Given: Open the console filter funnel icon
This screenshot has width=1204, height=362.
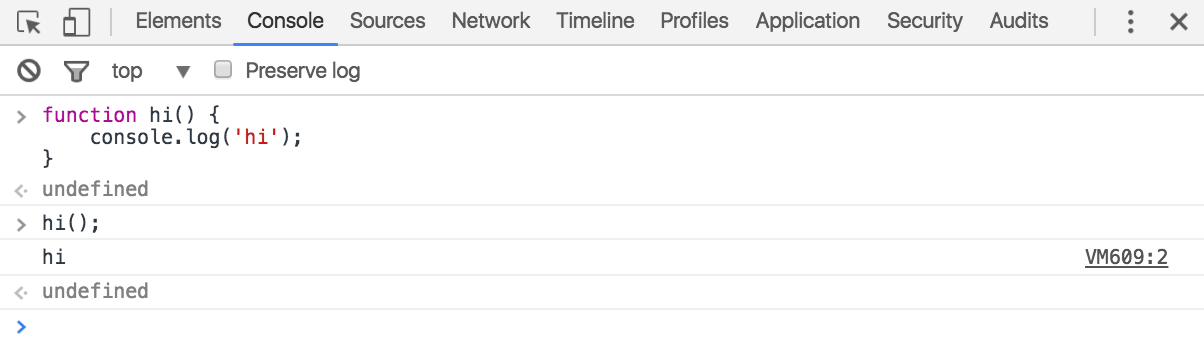Looking at the screenshot, I should click(76, 71).
